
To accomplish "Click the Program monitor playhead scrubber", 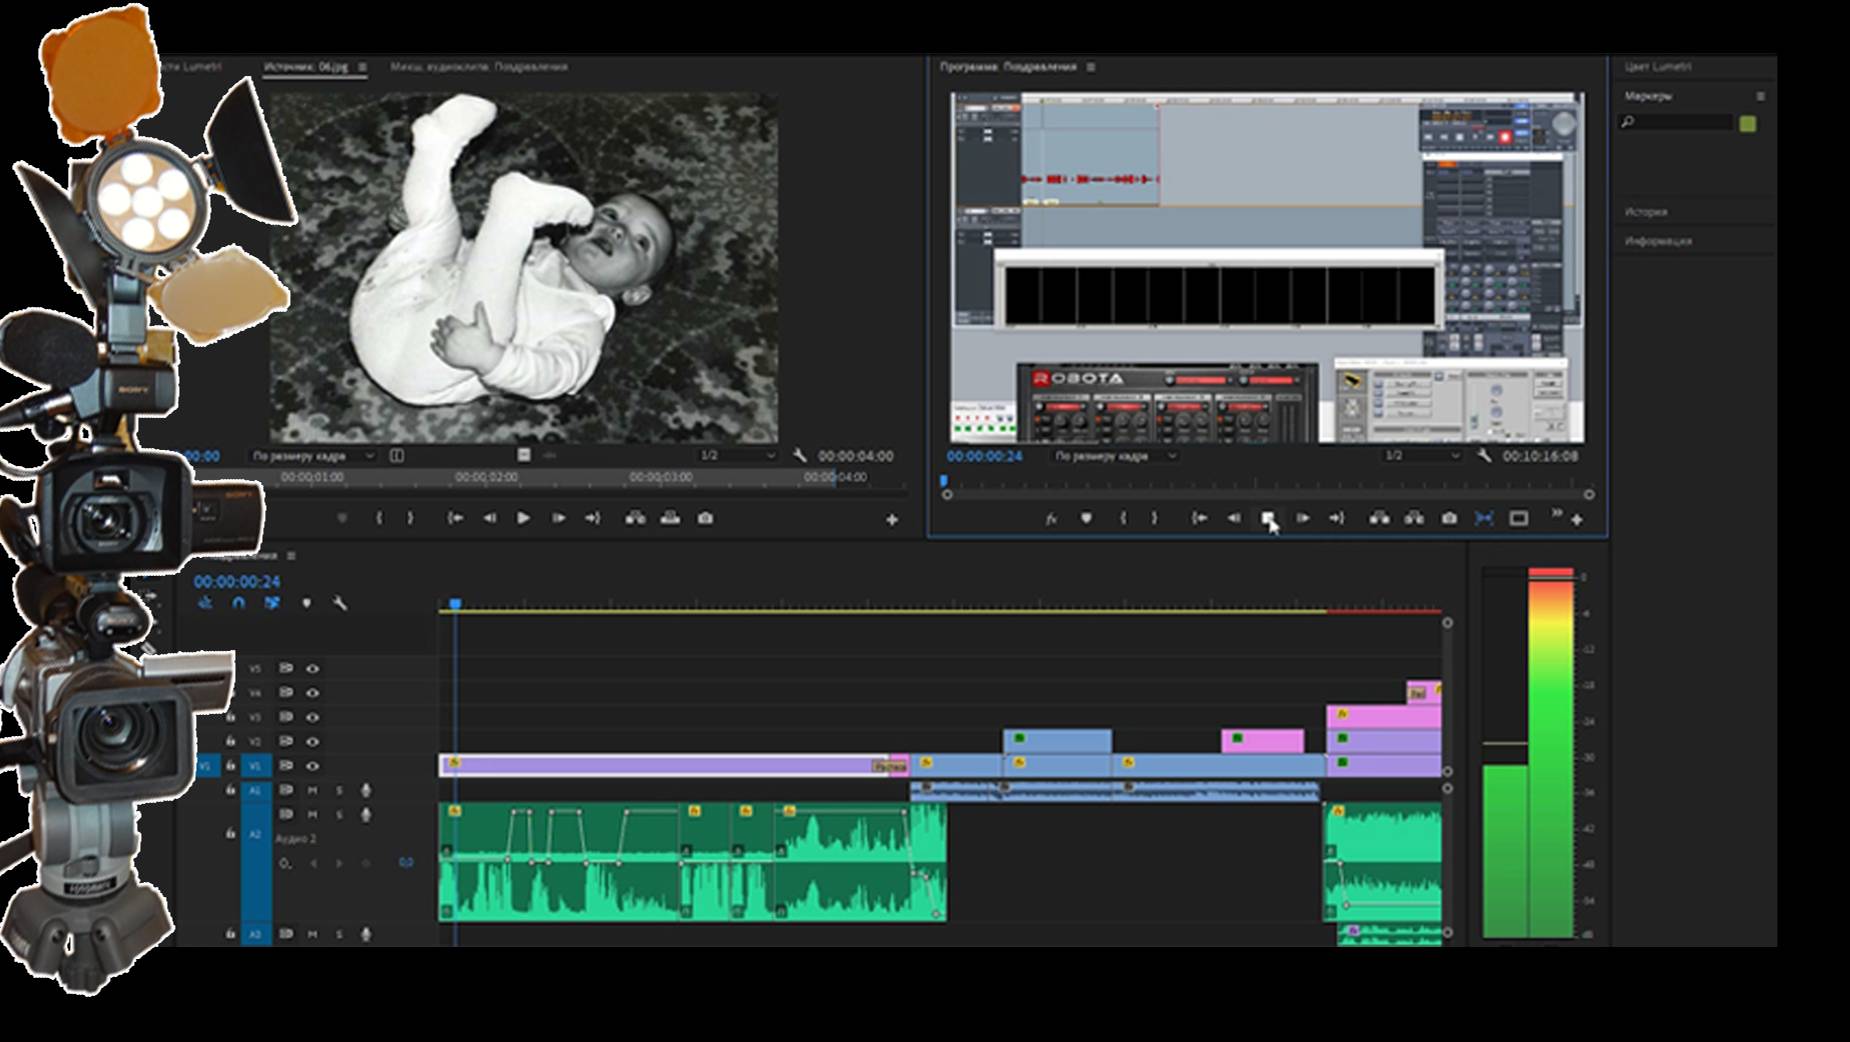I will point(943,481).
